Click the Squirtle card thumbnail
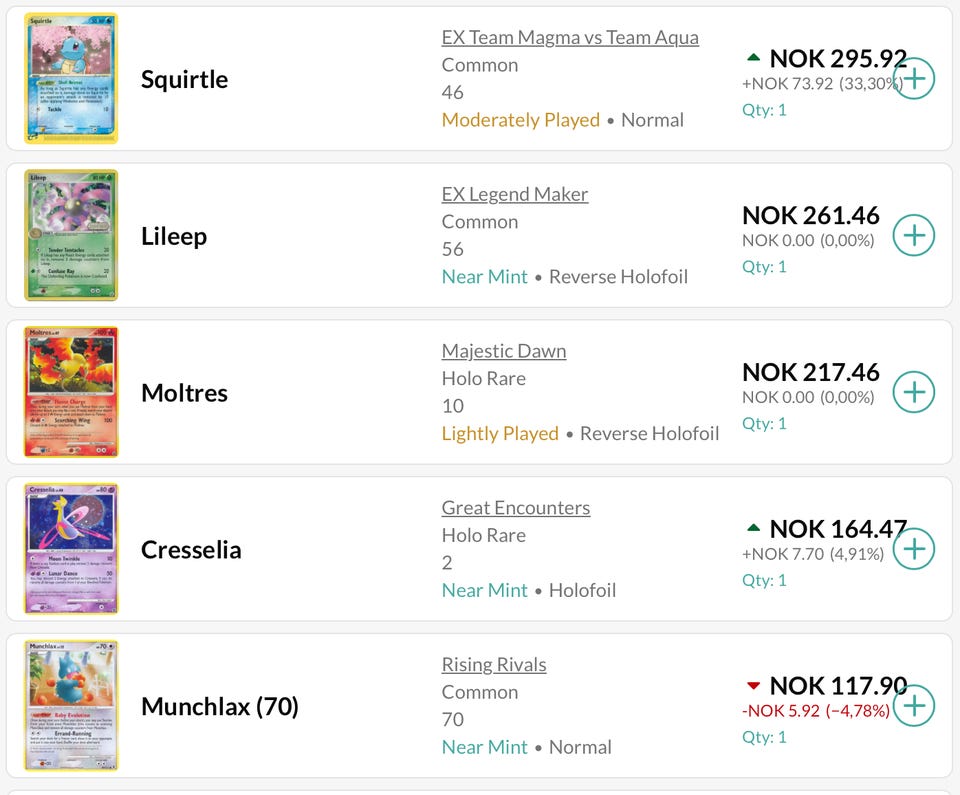The width and height of the screenshot is (960, 795). point(71,78)
